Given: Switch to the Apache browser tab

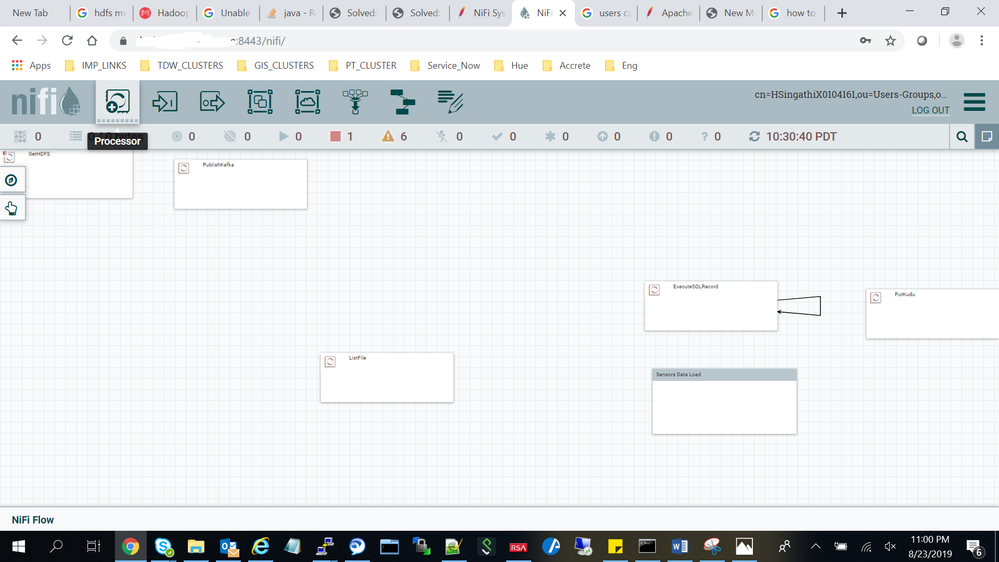Looking at the screenshot, I should (x=669, y=13).
